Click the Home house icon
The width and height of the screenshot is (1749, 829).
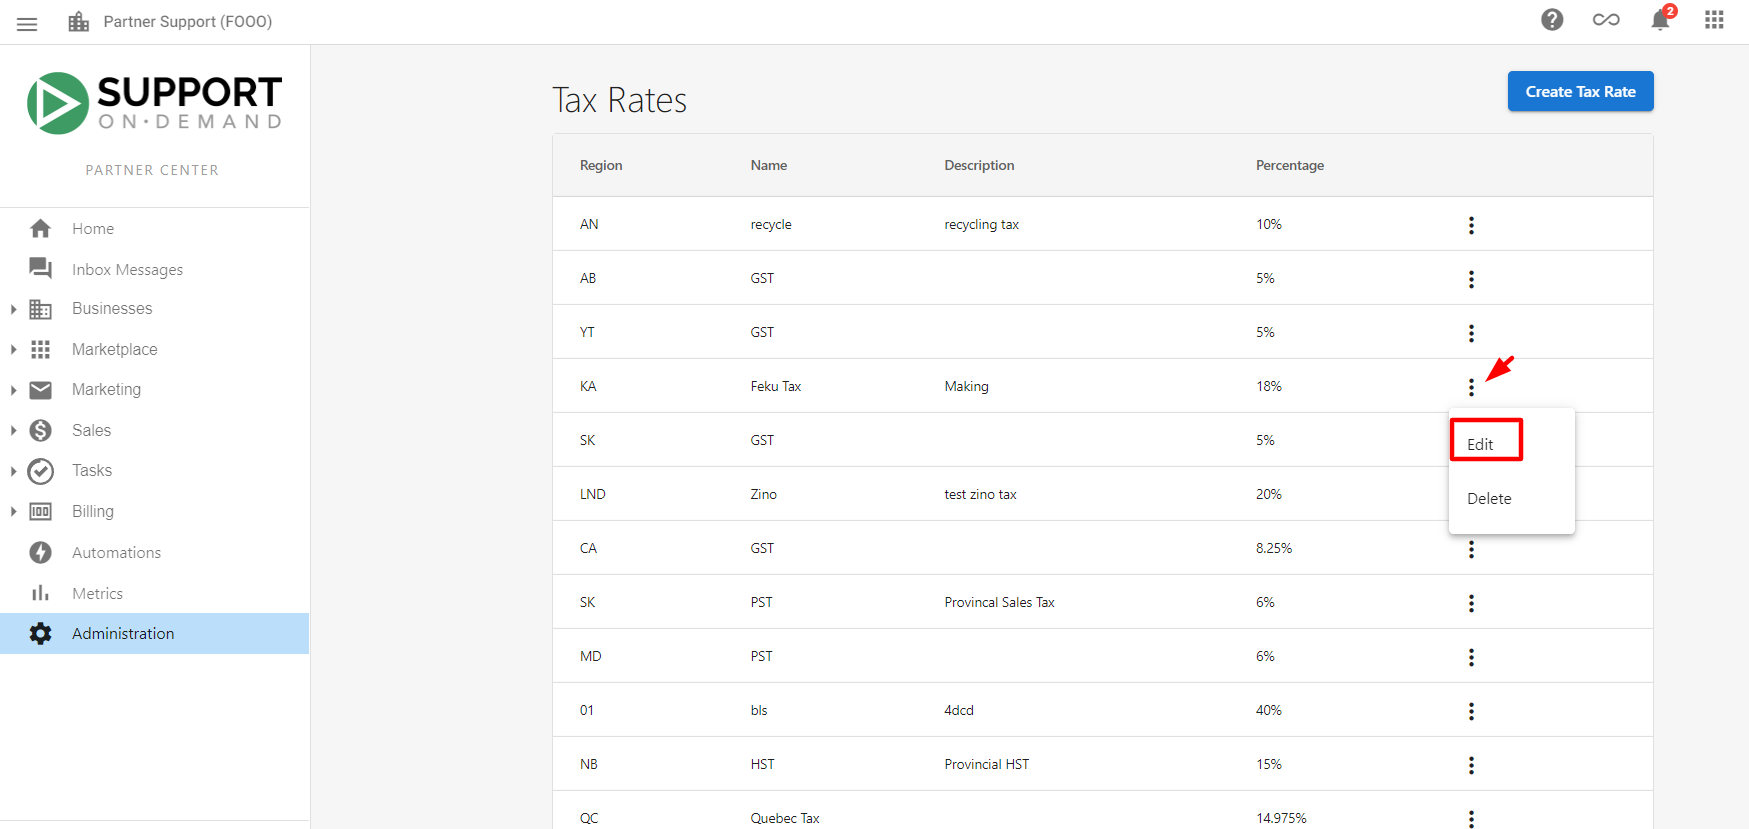pyautogui.click(x=41, y=229)
